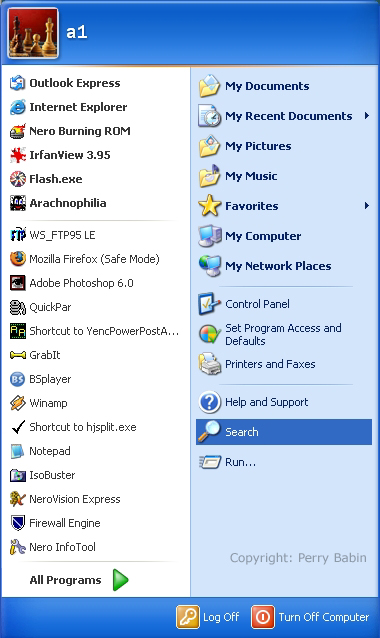Click the Nero InfoTool icon
The width and height of the screenshot is (380, 638).
[x=17, y=547]
